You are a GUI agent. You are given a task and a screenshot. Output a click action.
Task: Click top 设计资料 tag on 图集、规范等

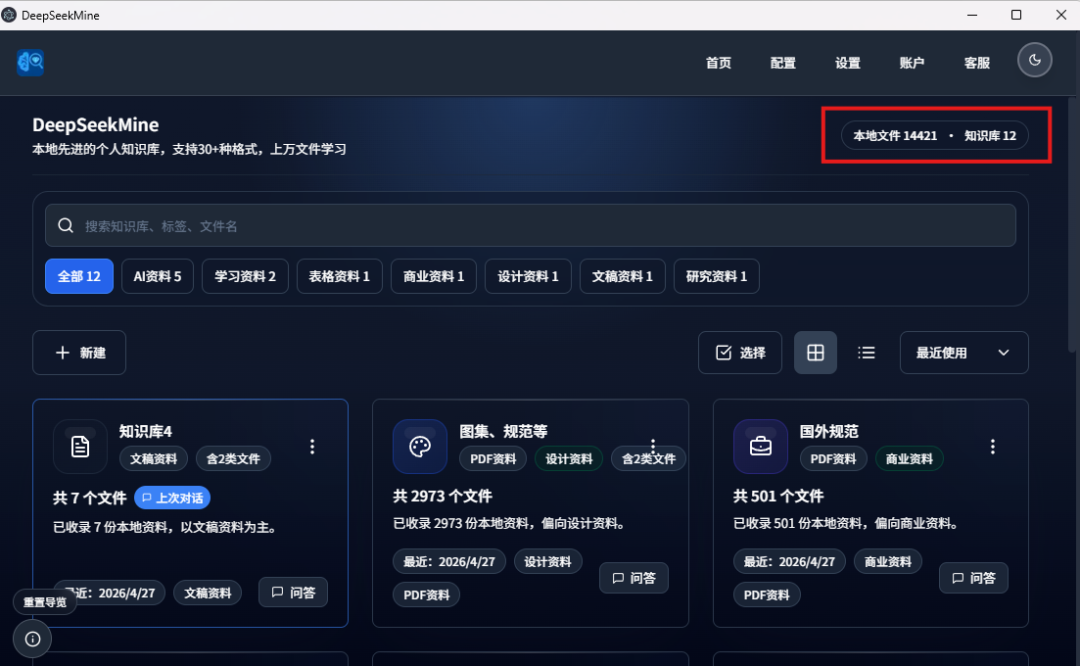point(569,459)
